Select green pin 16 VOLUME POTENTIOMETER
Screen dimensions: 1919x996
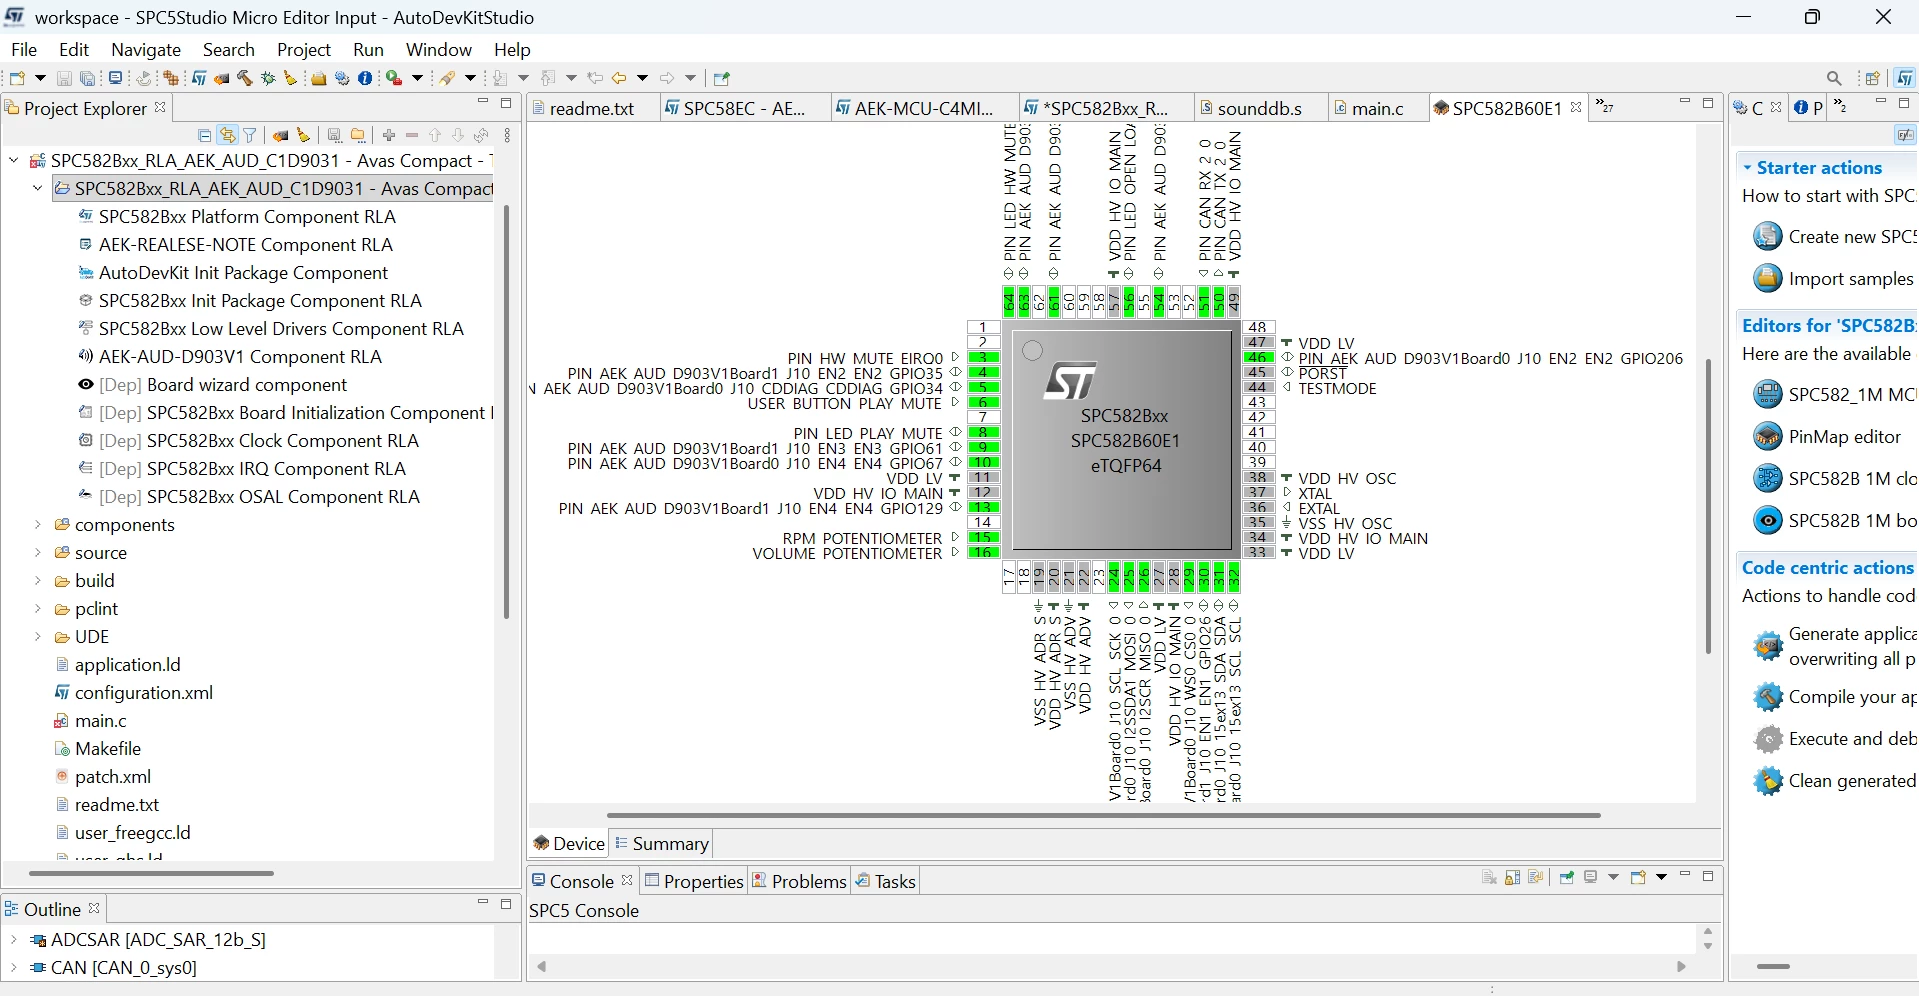point(984,553)
